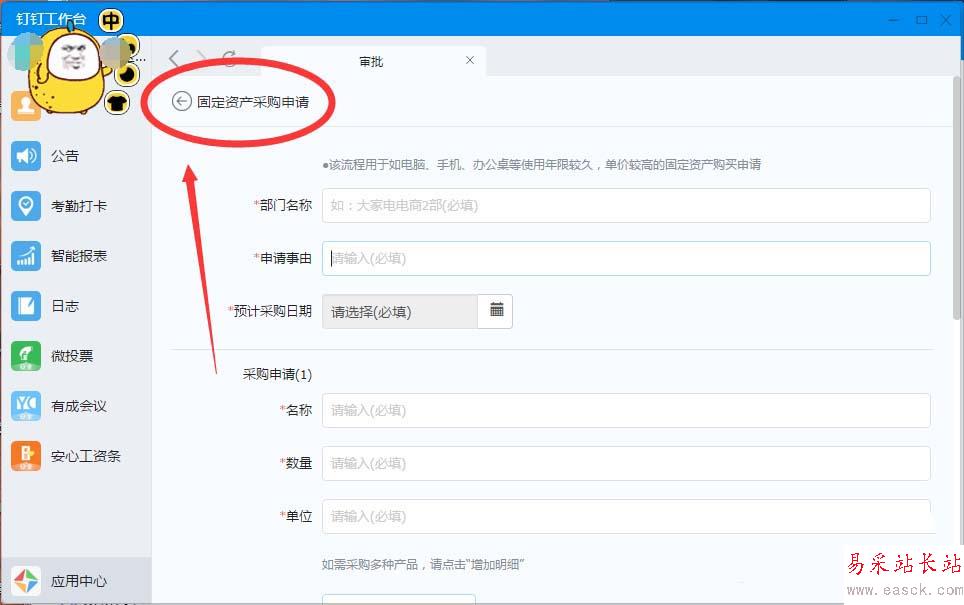
Task: Focus the 部门名称 input field
Action: pyautogui.click(x=626, y=205)
